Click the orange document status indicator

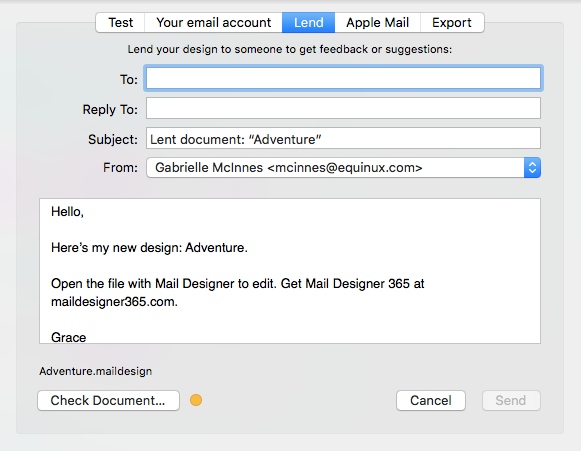point(196,400)
